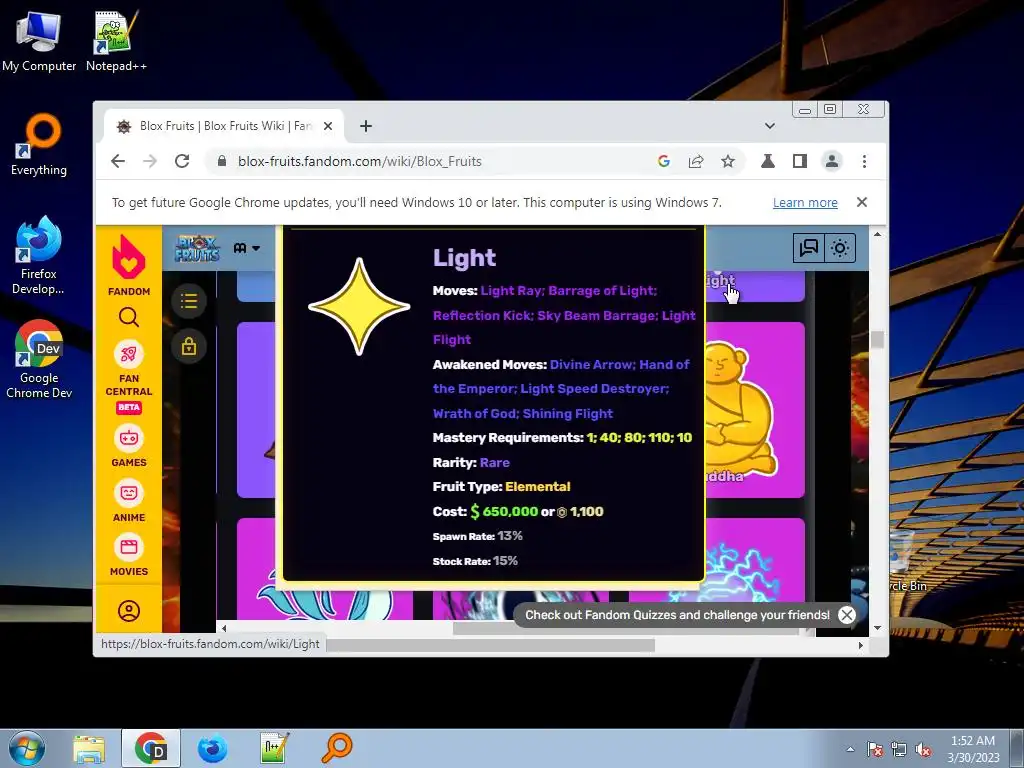The height and width of the screenshot is (768, 1024).
Task: Open Everything search from the taskbar
Action: [336, 749]
